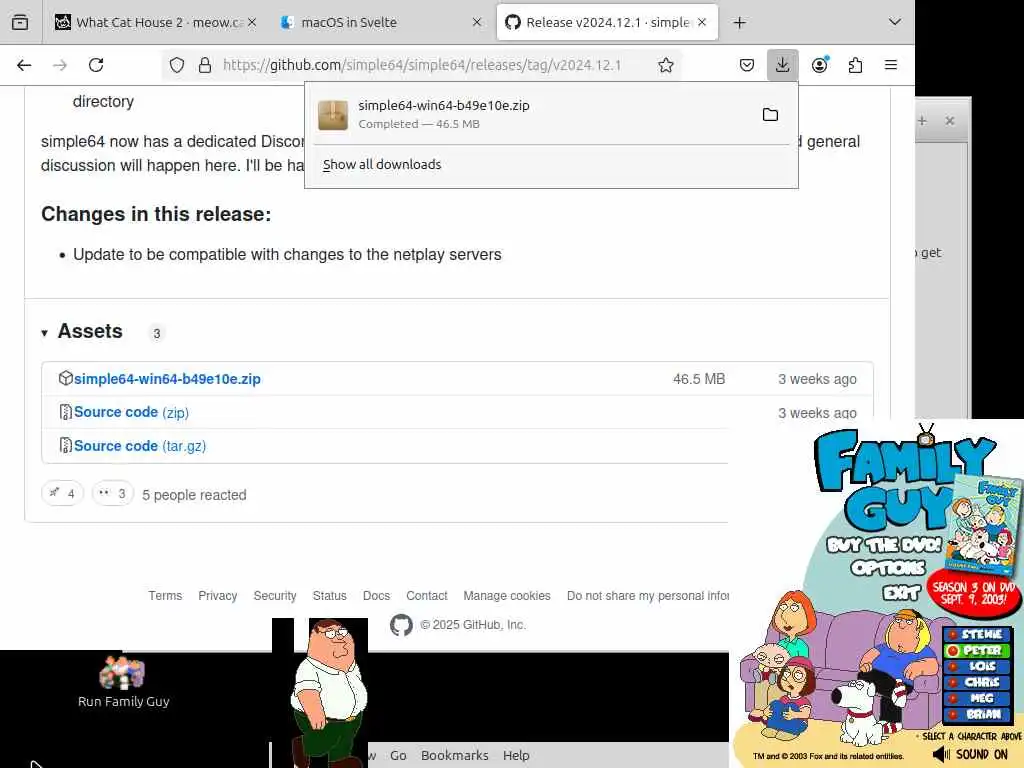This screenshot has height=768, width=1024.
Task: Switch to the macOS in Svelte tab
Action: pyautogui.click(x=381, y=22)
